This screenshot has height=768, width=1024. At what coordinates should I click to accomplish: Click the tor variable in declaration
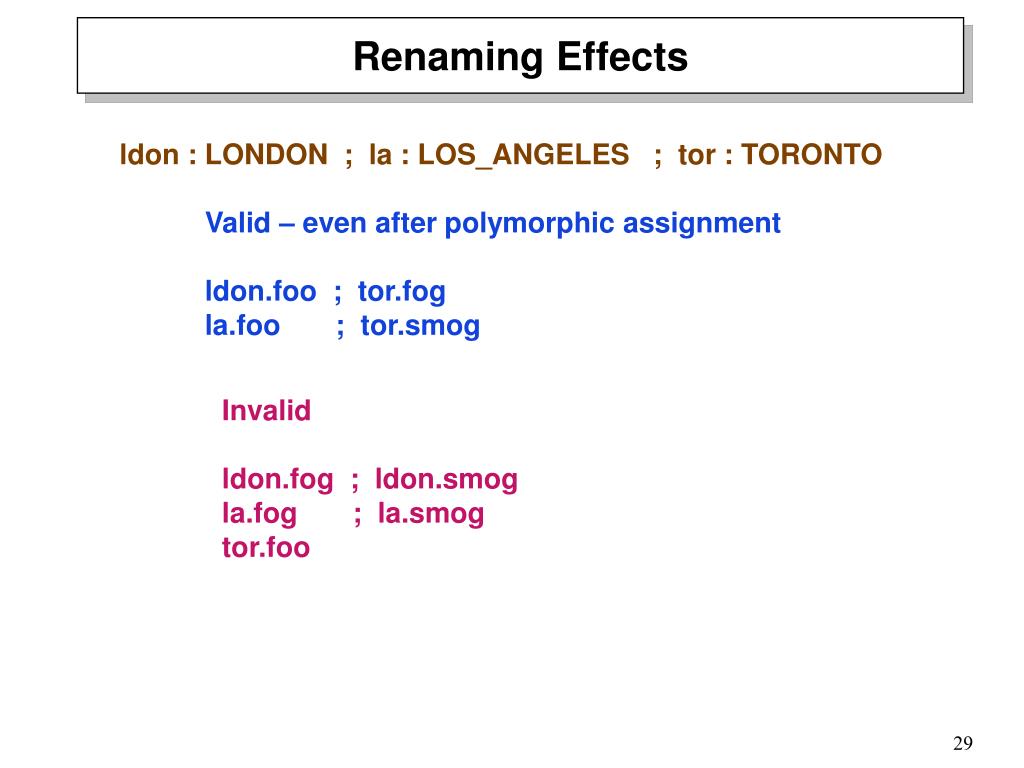(696, 155)
